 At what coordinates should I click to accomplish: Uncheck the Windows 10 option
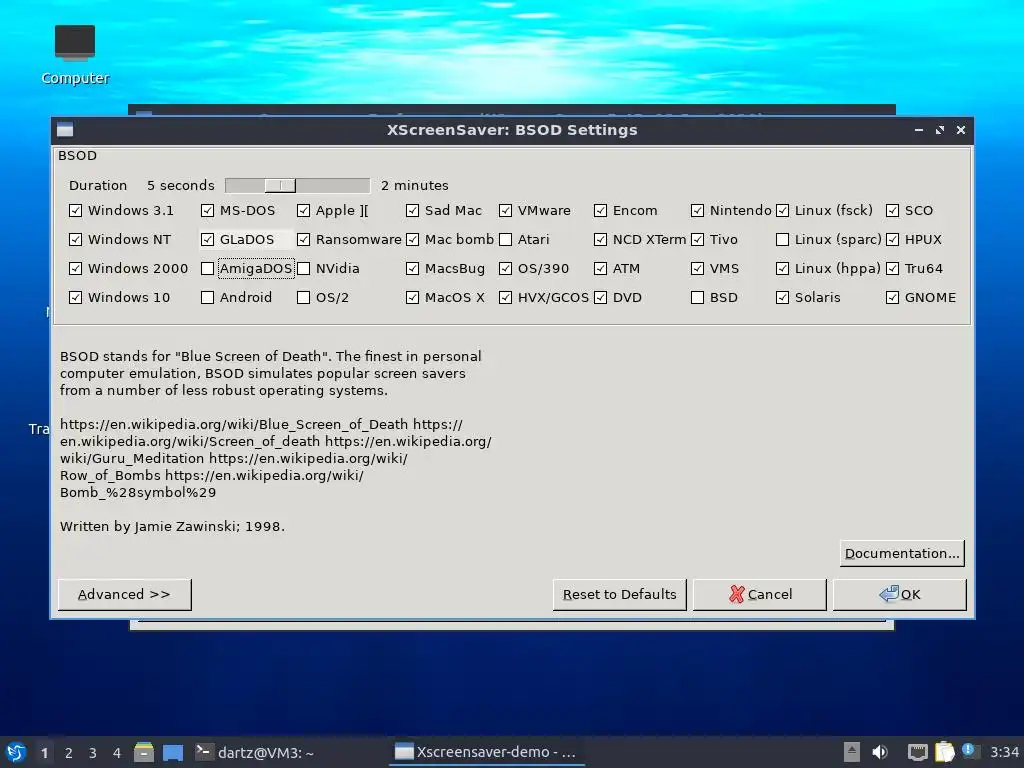point(76,297)
